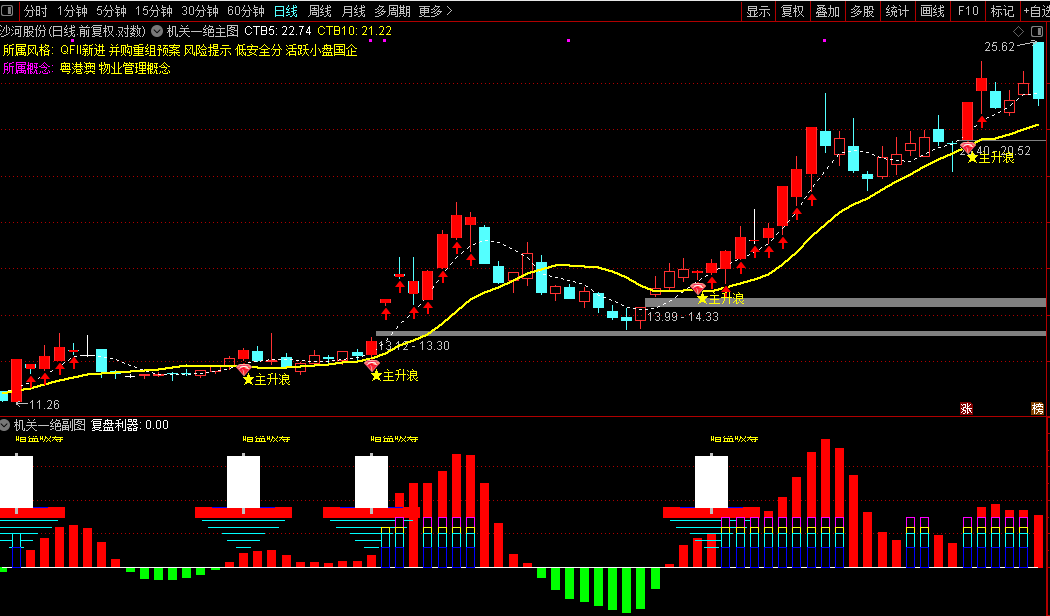Click the 所属风格 label
The image size is (1050, 616).
point(28,50)
